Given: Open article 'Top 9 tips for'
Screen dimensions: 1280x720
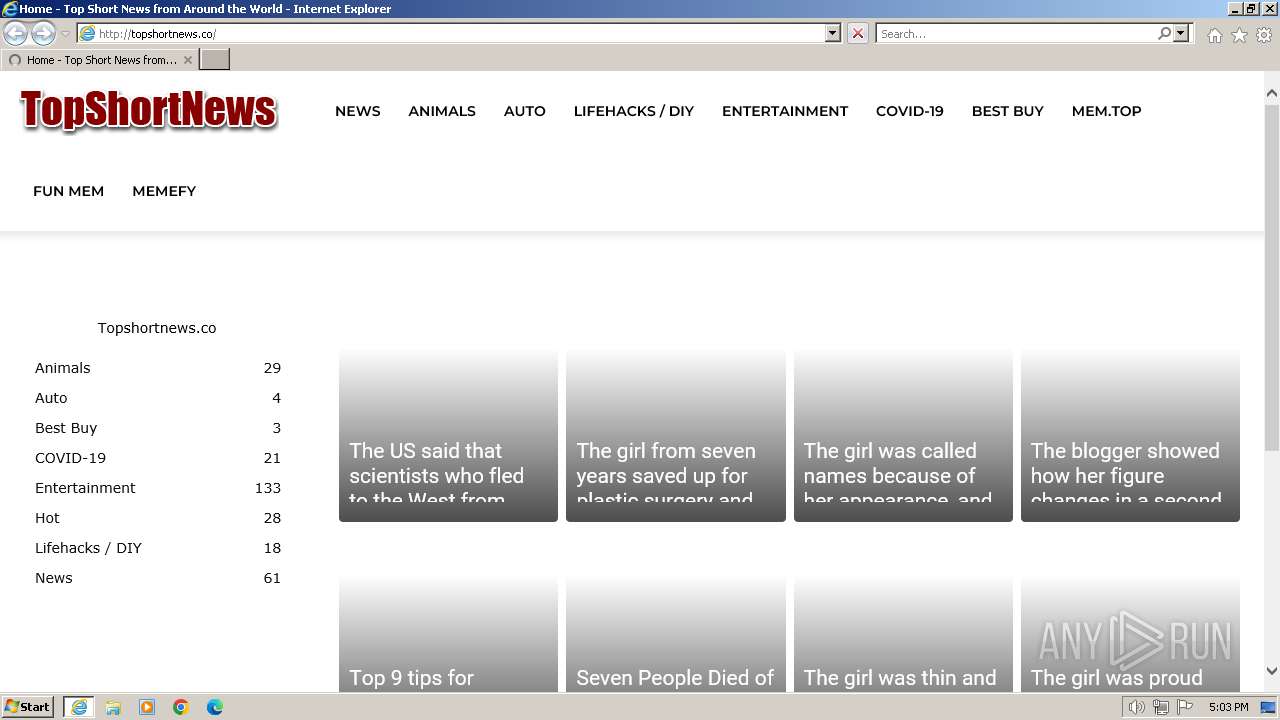Looking at the screenshot, I should pyautogui.click(x=448, y=634).
